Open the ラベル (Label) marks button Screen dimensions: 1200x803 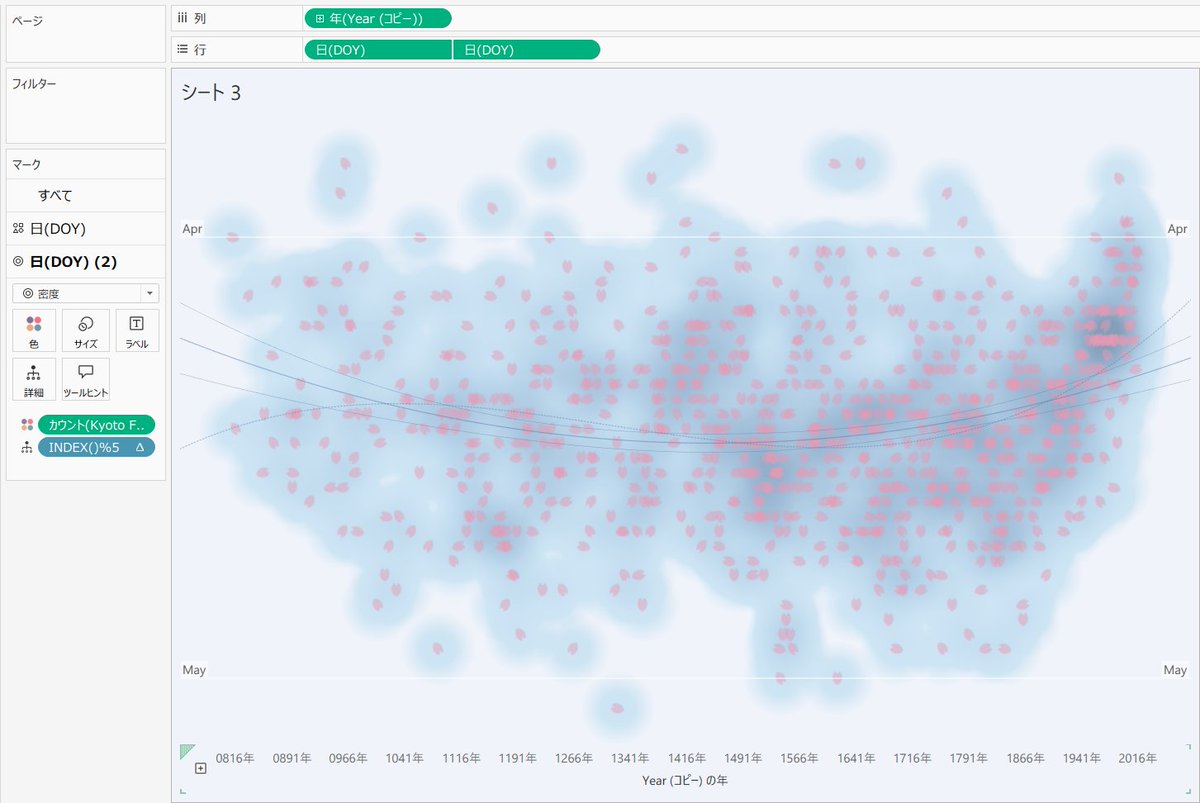point(137,330)
